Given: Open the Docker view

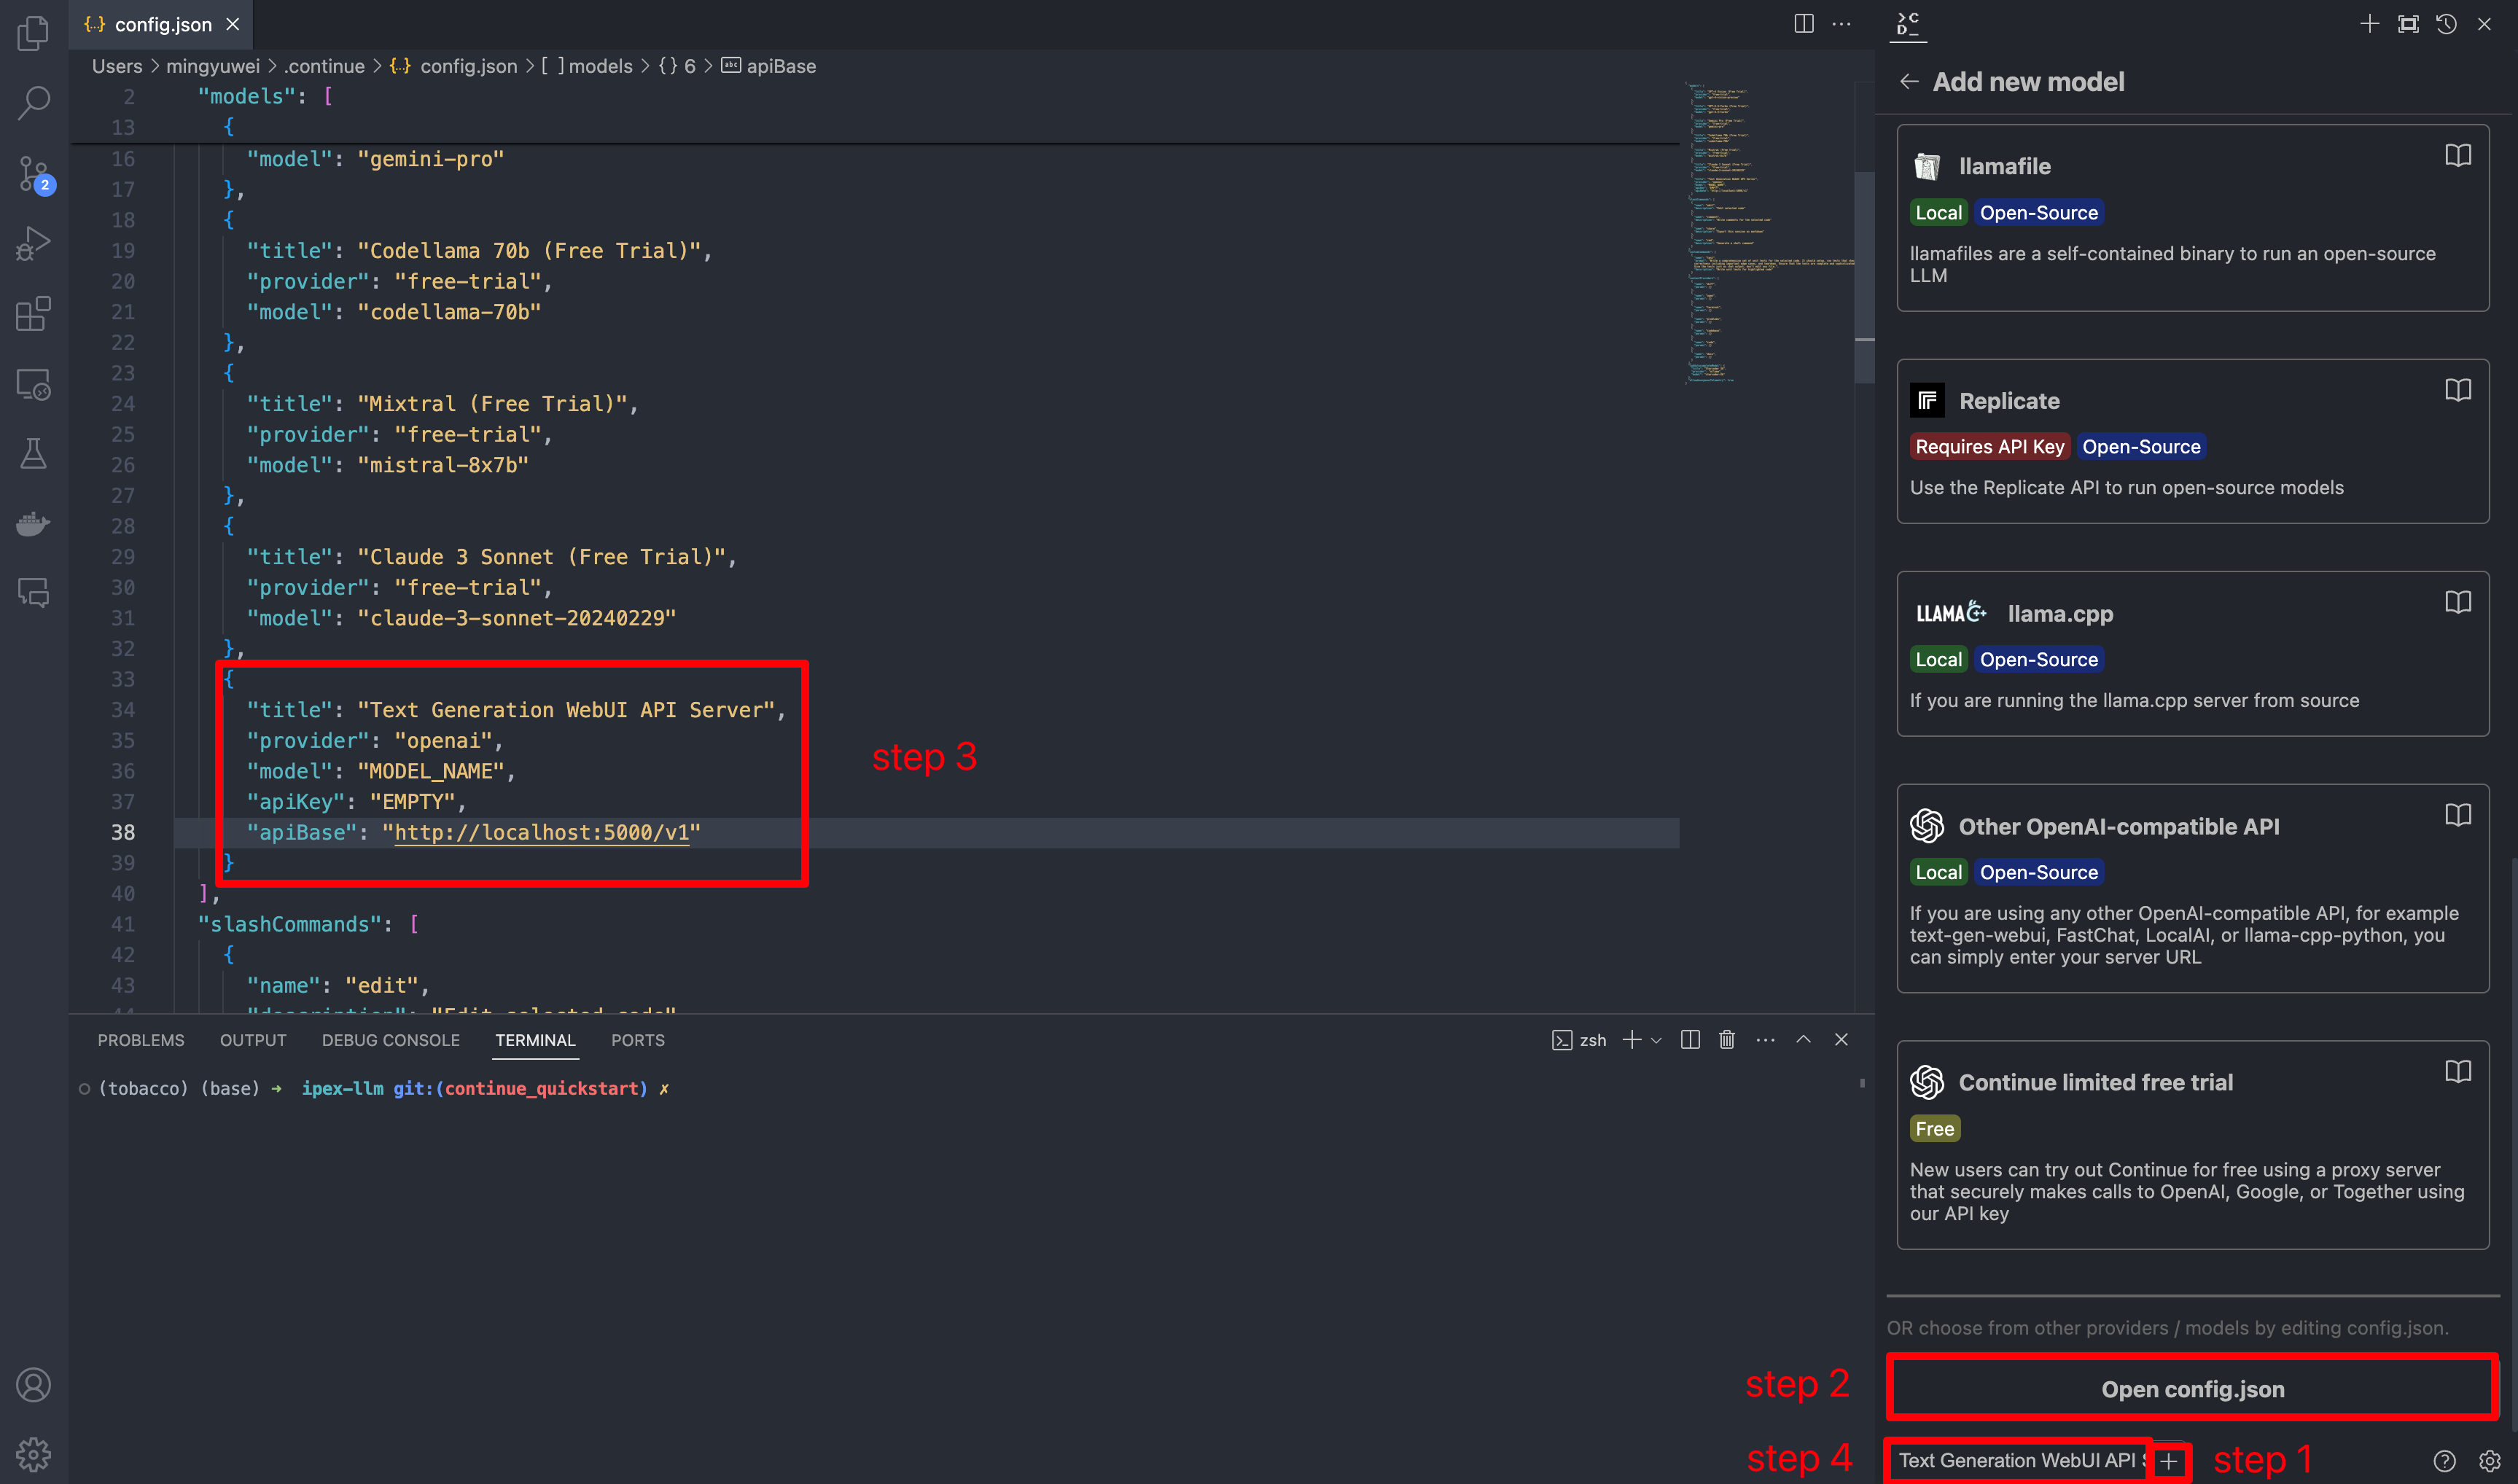Looking at the screenshot, I should tap(33, 523).
